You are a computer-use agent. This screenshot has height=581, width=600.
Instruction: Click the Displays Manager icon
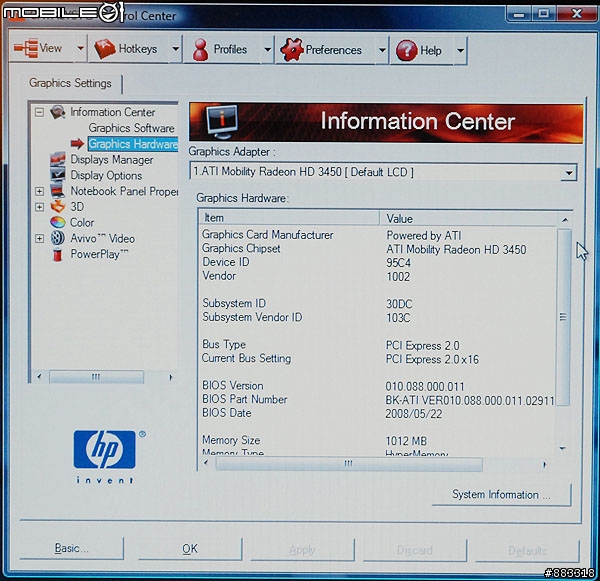(x=58, y=159)
